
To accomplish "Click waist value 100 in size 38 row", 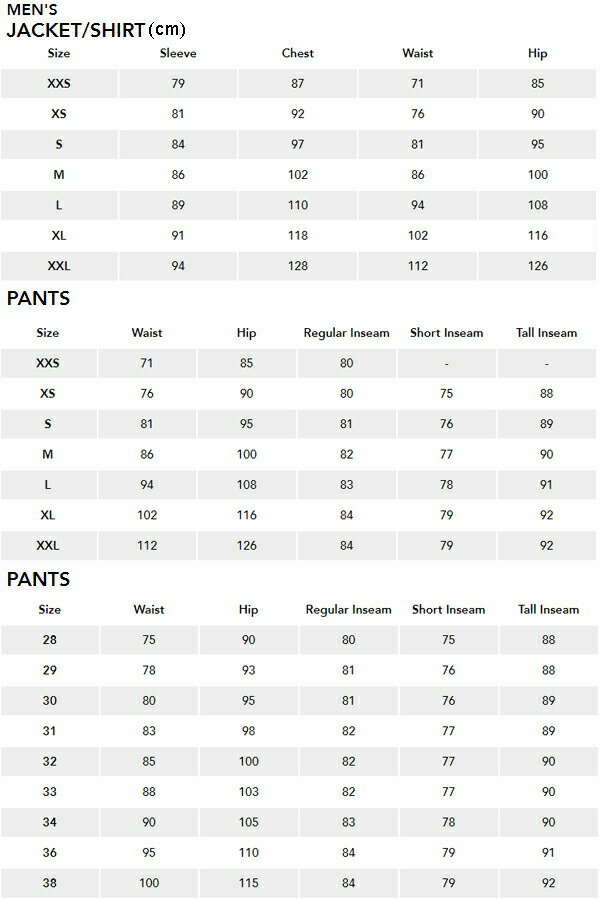I will click(x=149, y=883).
